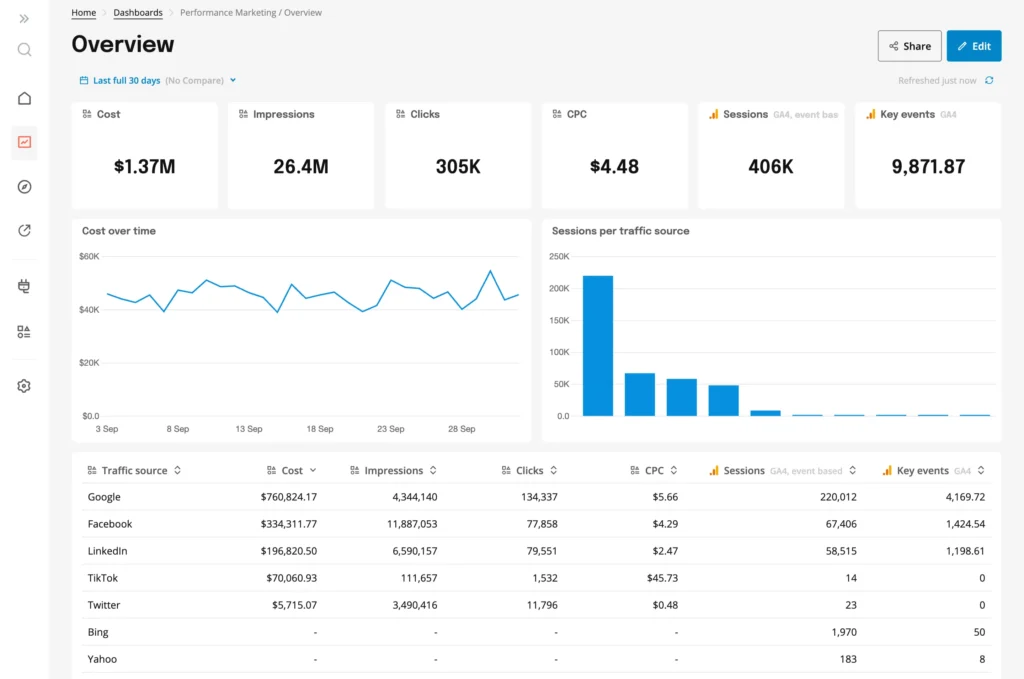Select the highlighted Dashboards chart icon

(x=23, y=142)
